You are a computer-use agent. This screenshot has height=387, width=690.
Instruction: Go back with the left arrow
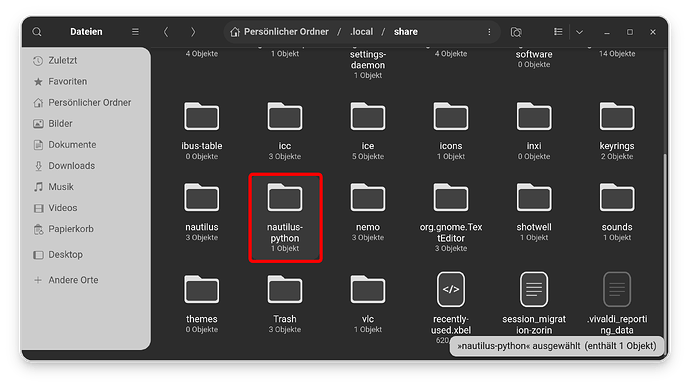166,32
